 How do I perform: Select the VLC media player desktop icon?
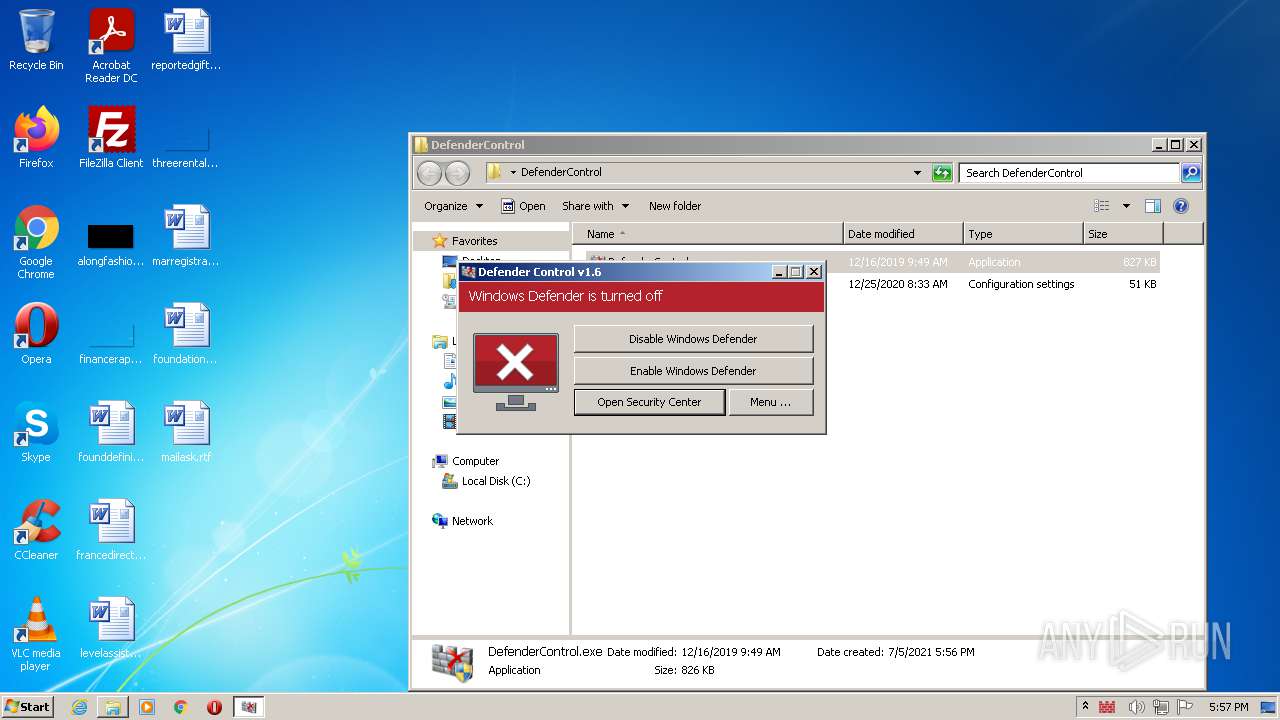(x=36, y=634)
